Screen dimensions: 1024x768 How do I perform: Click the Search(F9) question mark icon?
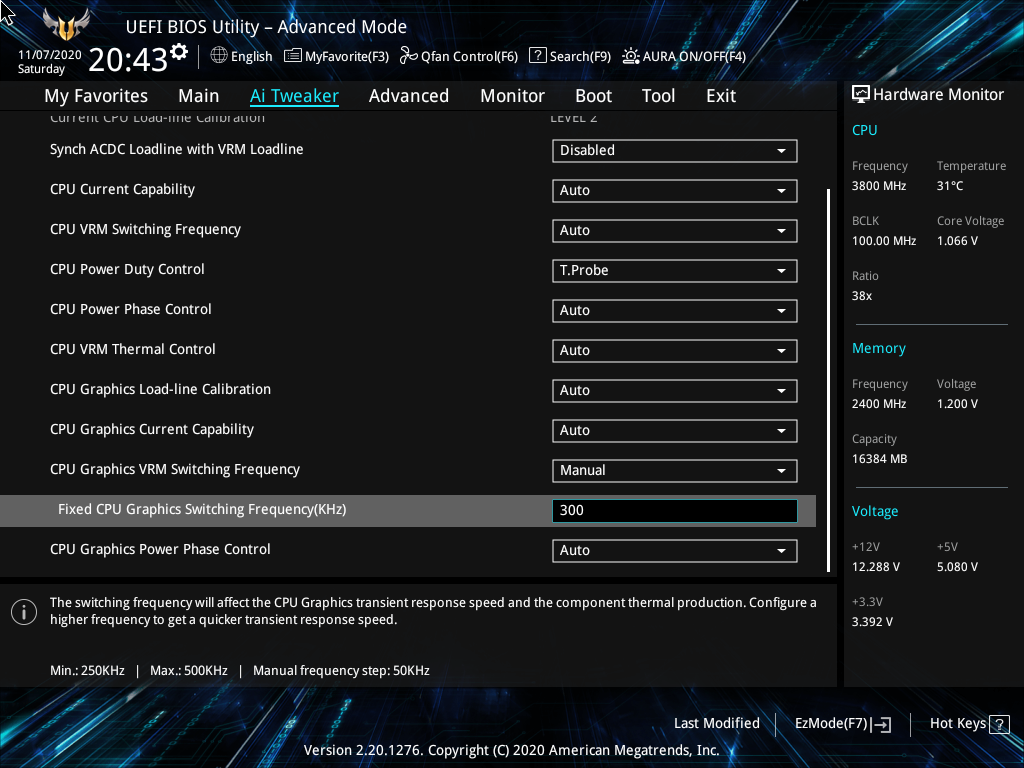537,56
